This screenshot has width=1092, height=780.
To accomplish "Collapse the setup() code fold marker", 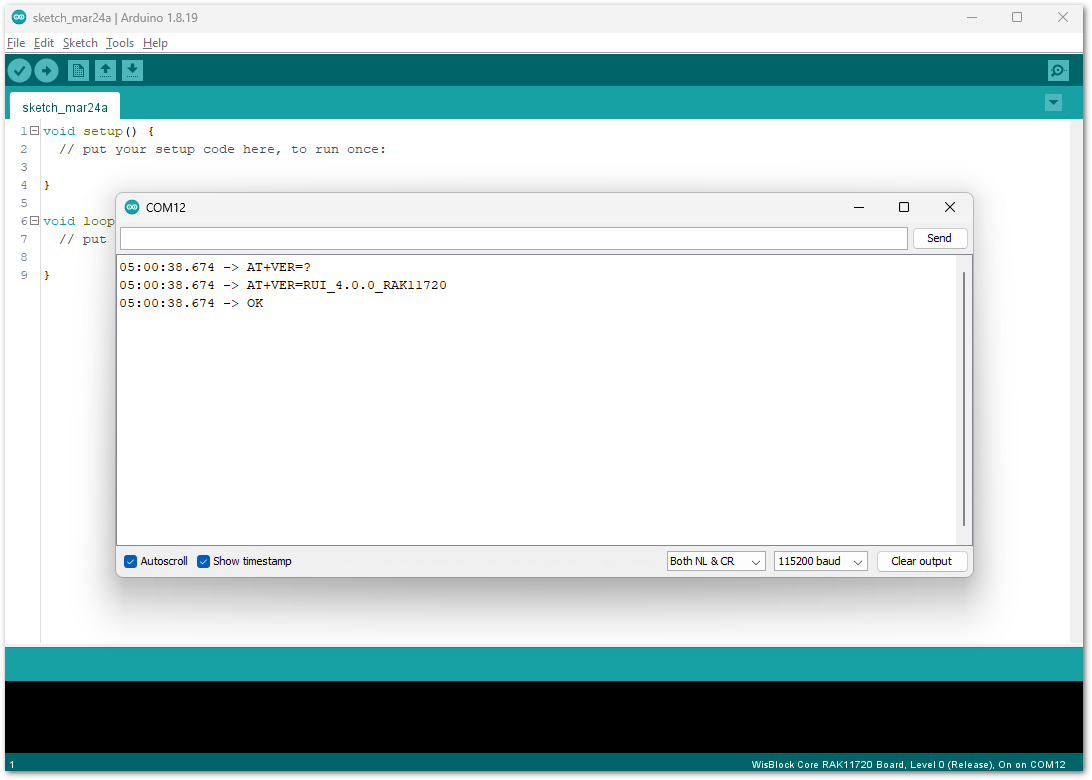I will [x=34, y=130].
